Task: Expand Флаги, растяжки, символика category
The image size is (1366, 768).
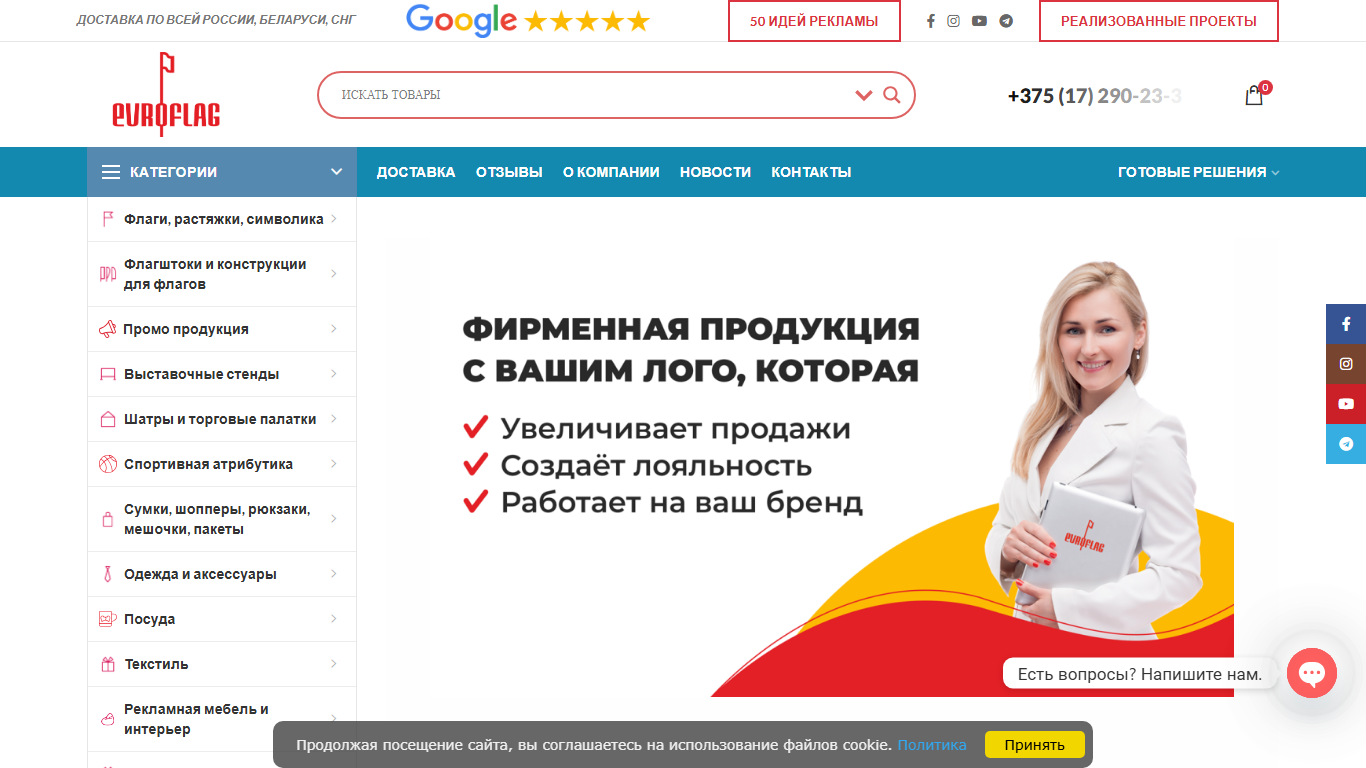Action: pyautogui.click(x=222, y=219)
